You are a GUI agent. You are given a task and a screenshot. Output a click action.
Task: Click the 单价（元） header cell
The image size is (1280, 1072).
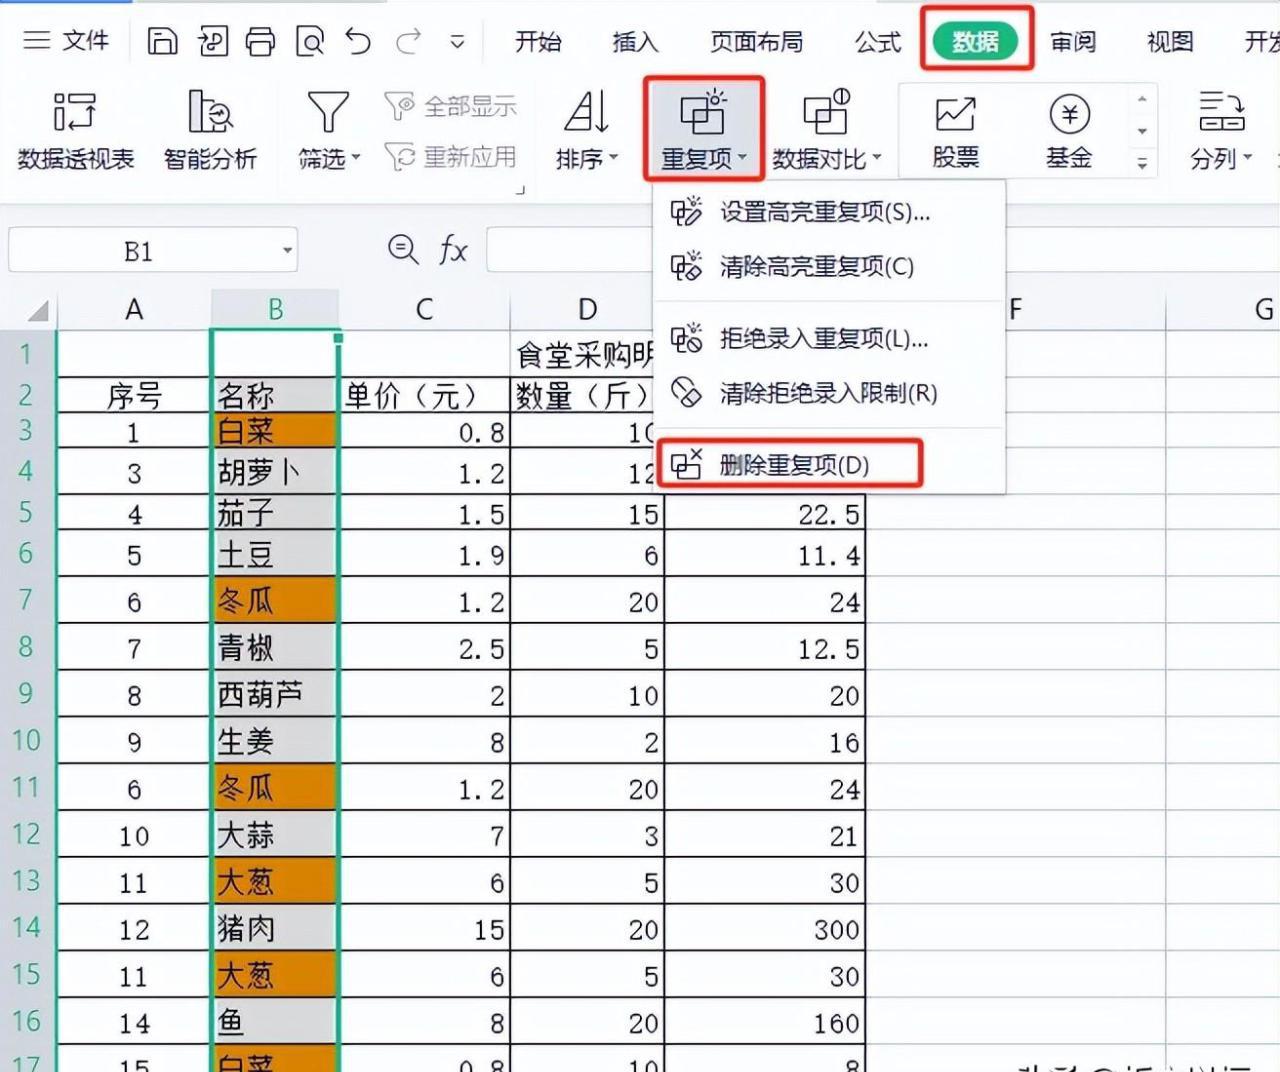pyautogui.click(x=425, y=395)
